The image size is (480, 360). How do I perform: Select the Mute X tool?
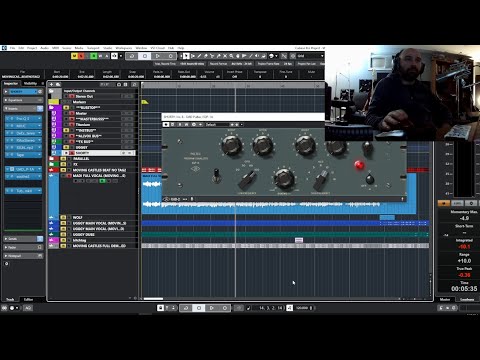click(x=225, y=56)
